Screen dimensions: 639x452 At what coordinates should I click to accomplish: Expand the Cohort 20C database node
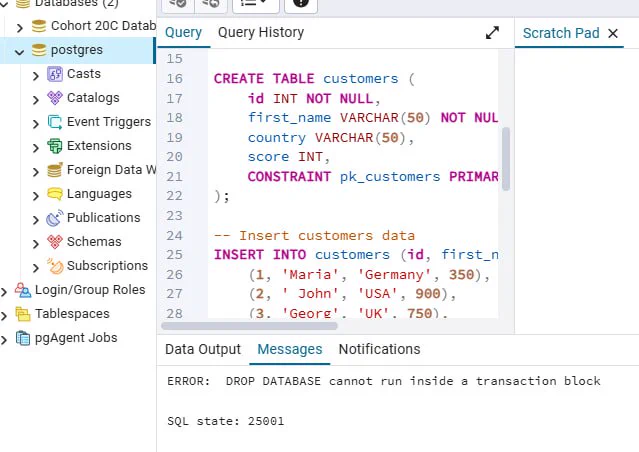(x=20, y=27)
